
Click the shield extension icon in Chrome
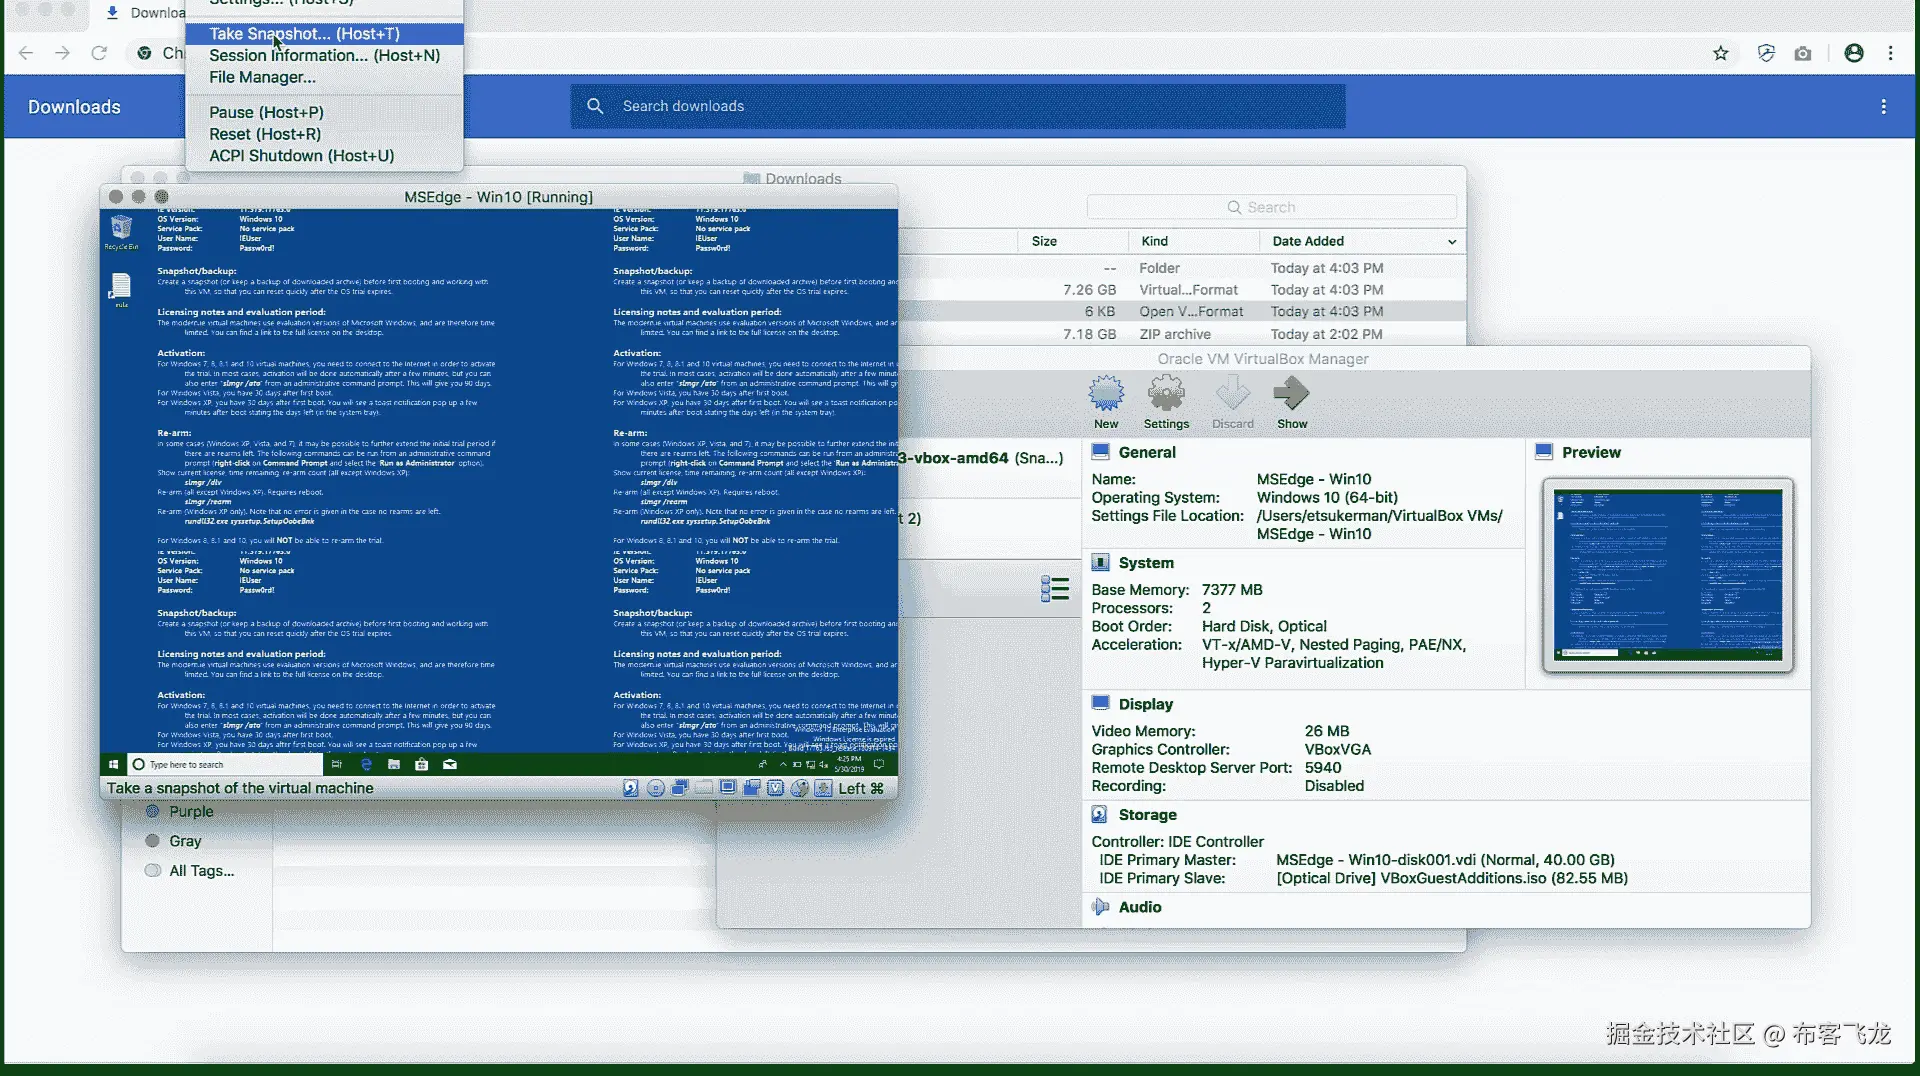pos(1766,53)
